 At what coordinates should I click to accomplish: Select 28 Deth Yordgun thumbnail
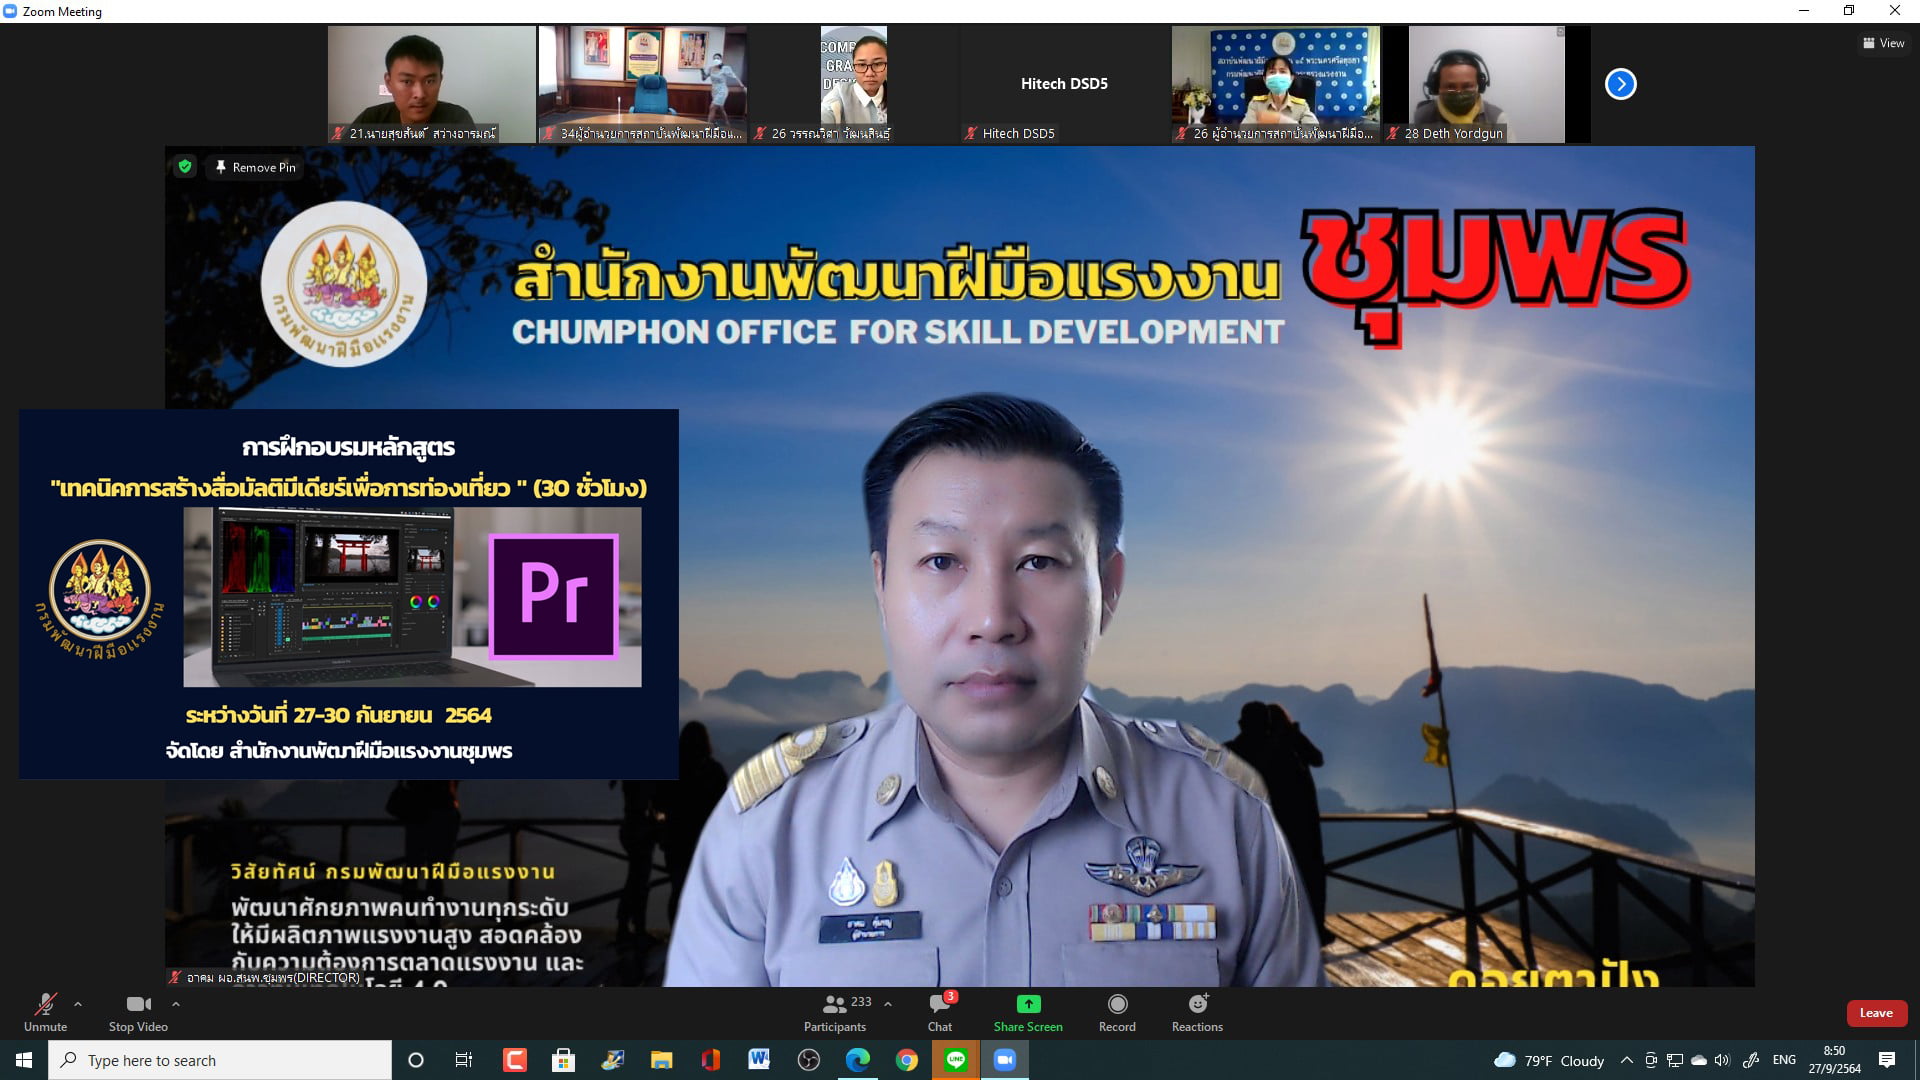pos(1486,84)
